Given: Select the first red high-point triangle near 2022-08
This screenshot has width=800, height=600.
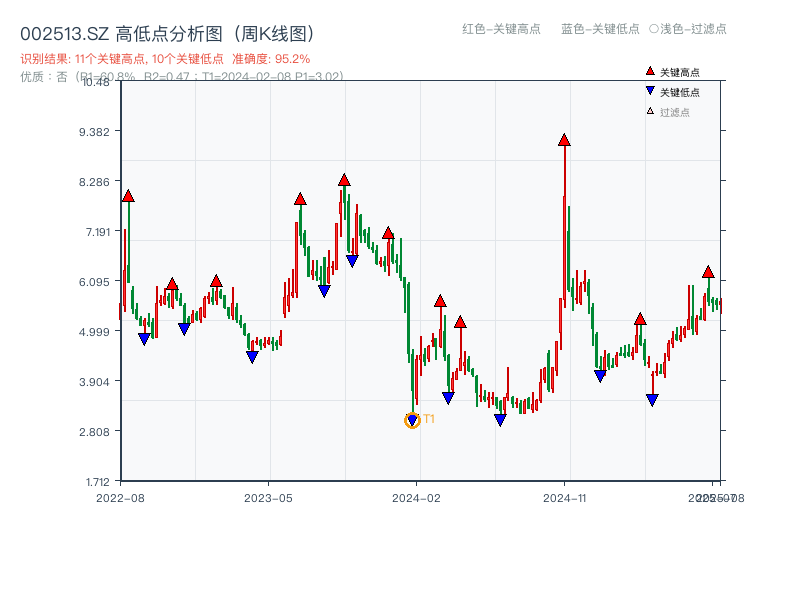Looking at the screenshot, I should tap(128, 197).
